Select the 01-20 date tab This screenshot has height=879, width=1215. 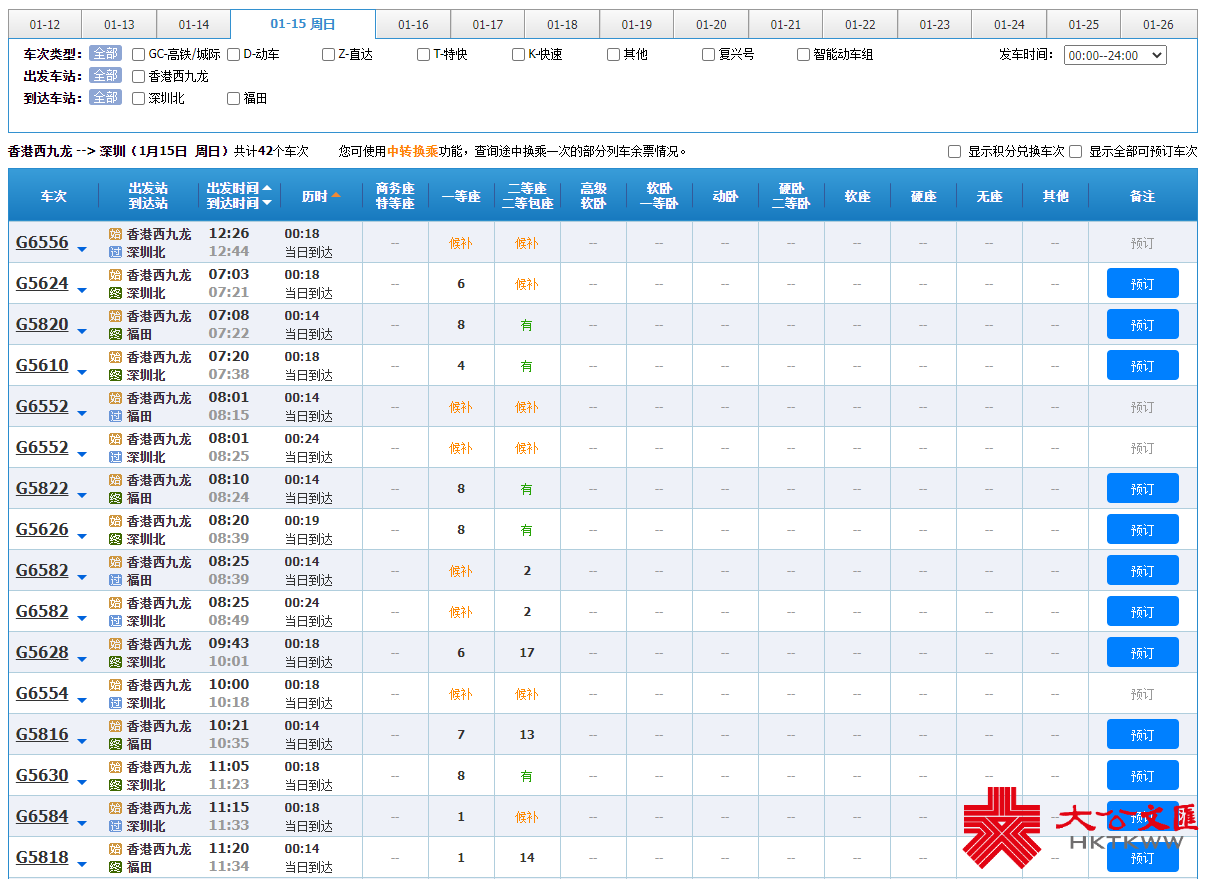click(x=711, y=25)
